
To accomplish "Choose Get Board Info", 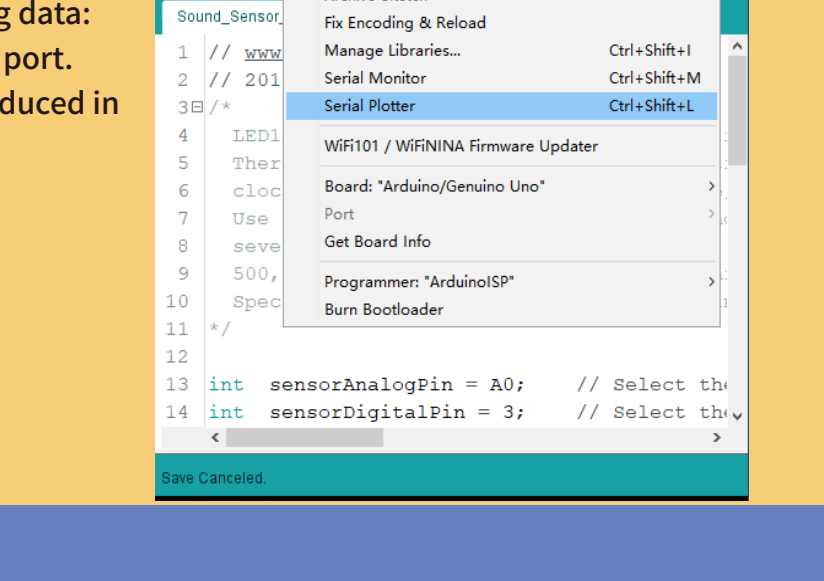I will click(x=502, y=242).
